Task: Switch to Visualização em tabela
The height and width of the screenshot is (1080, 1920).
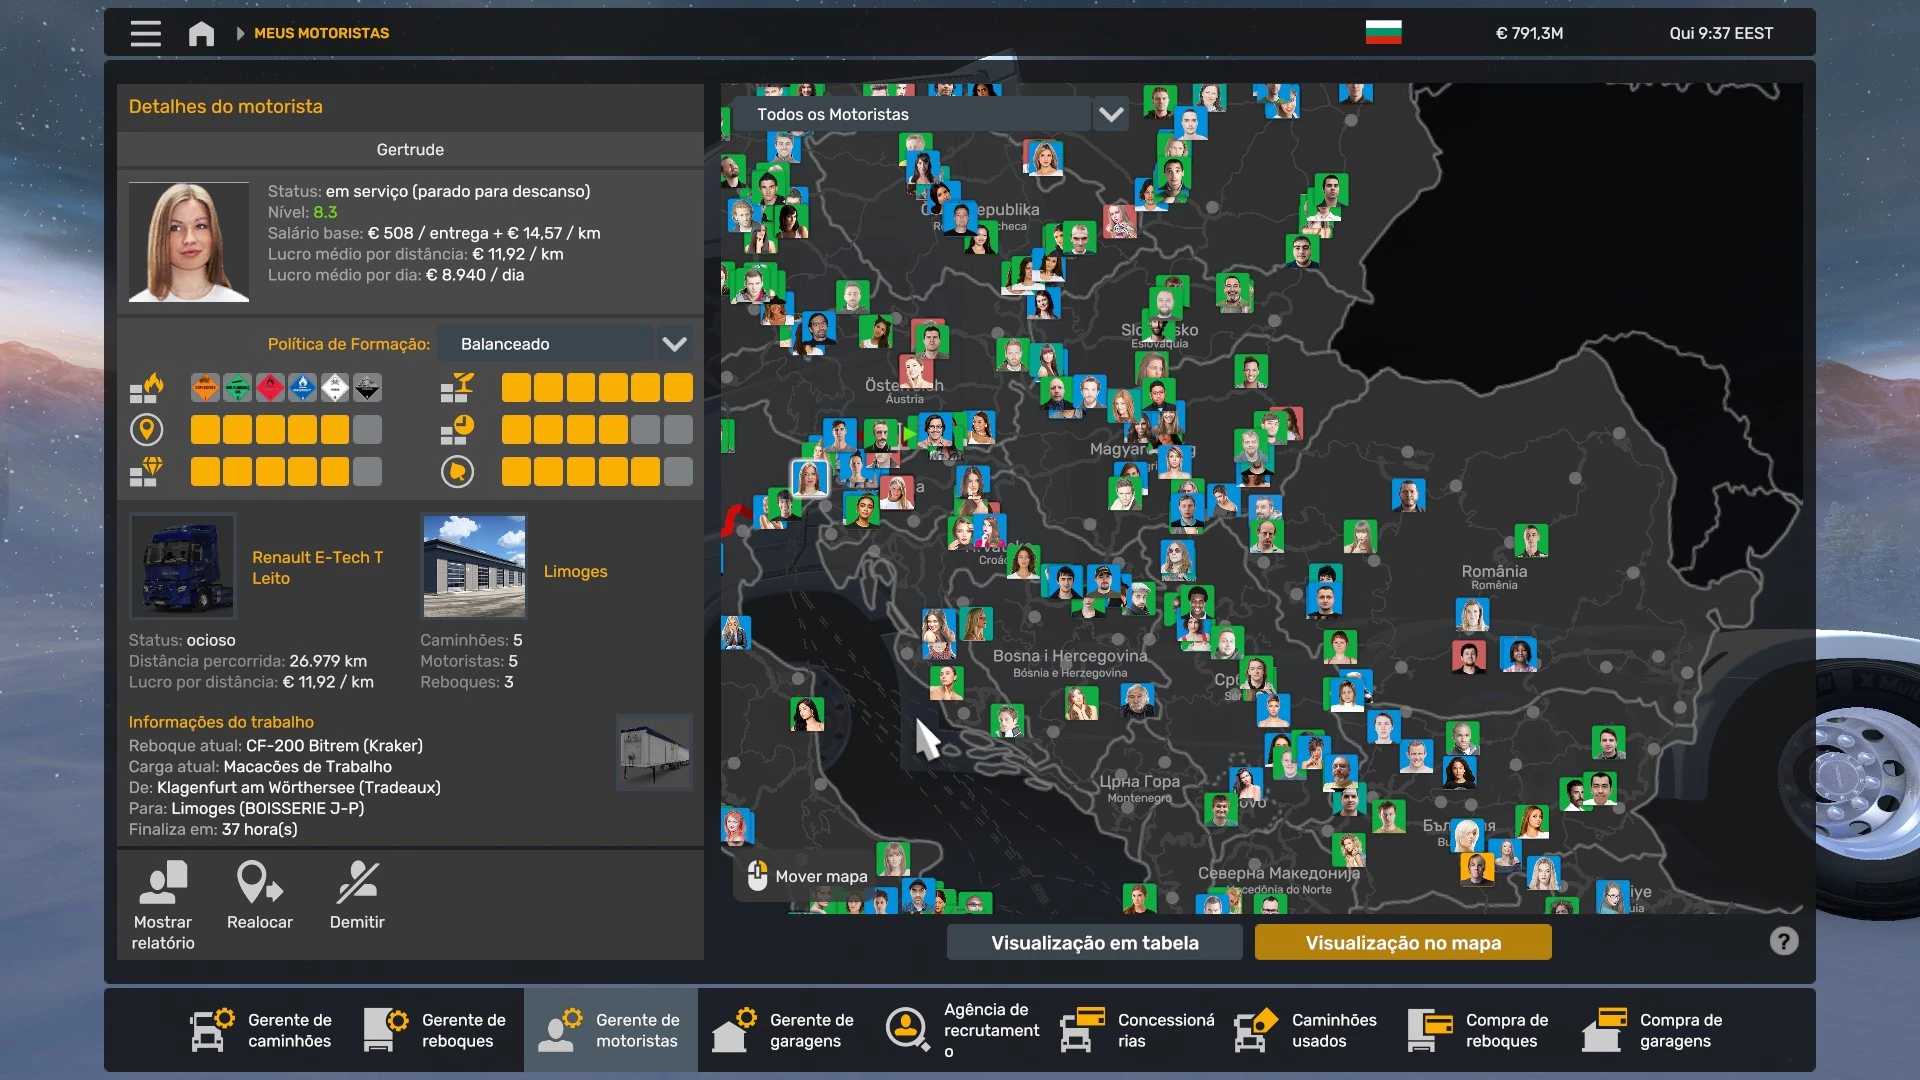Action: click(1094, 942)
